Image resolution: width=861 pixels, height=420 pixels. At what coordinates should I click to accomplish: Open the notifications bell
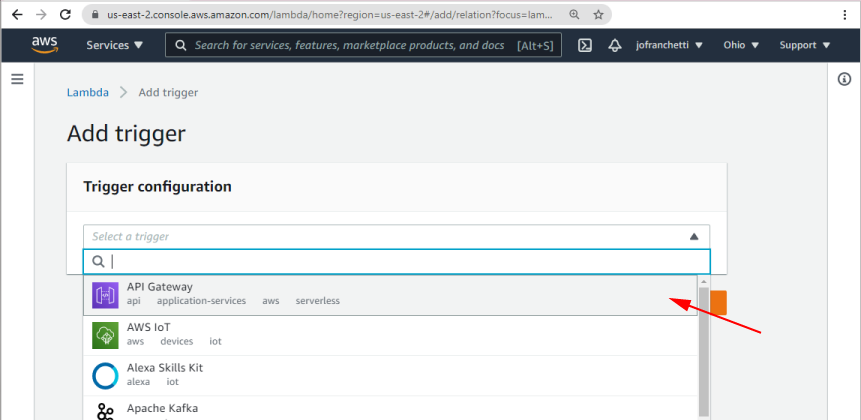click(x=614, y=45)
